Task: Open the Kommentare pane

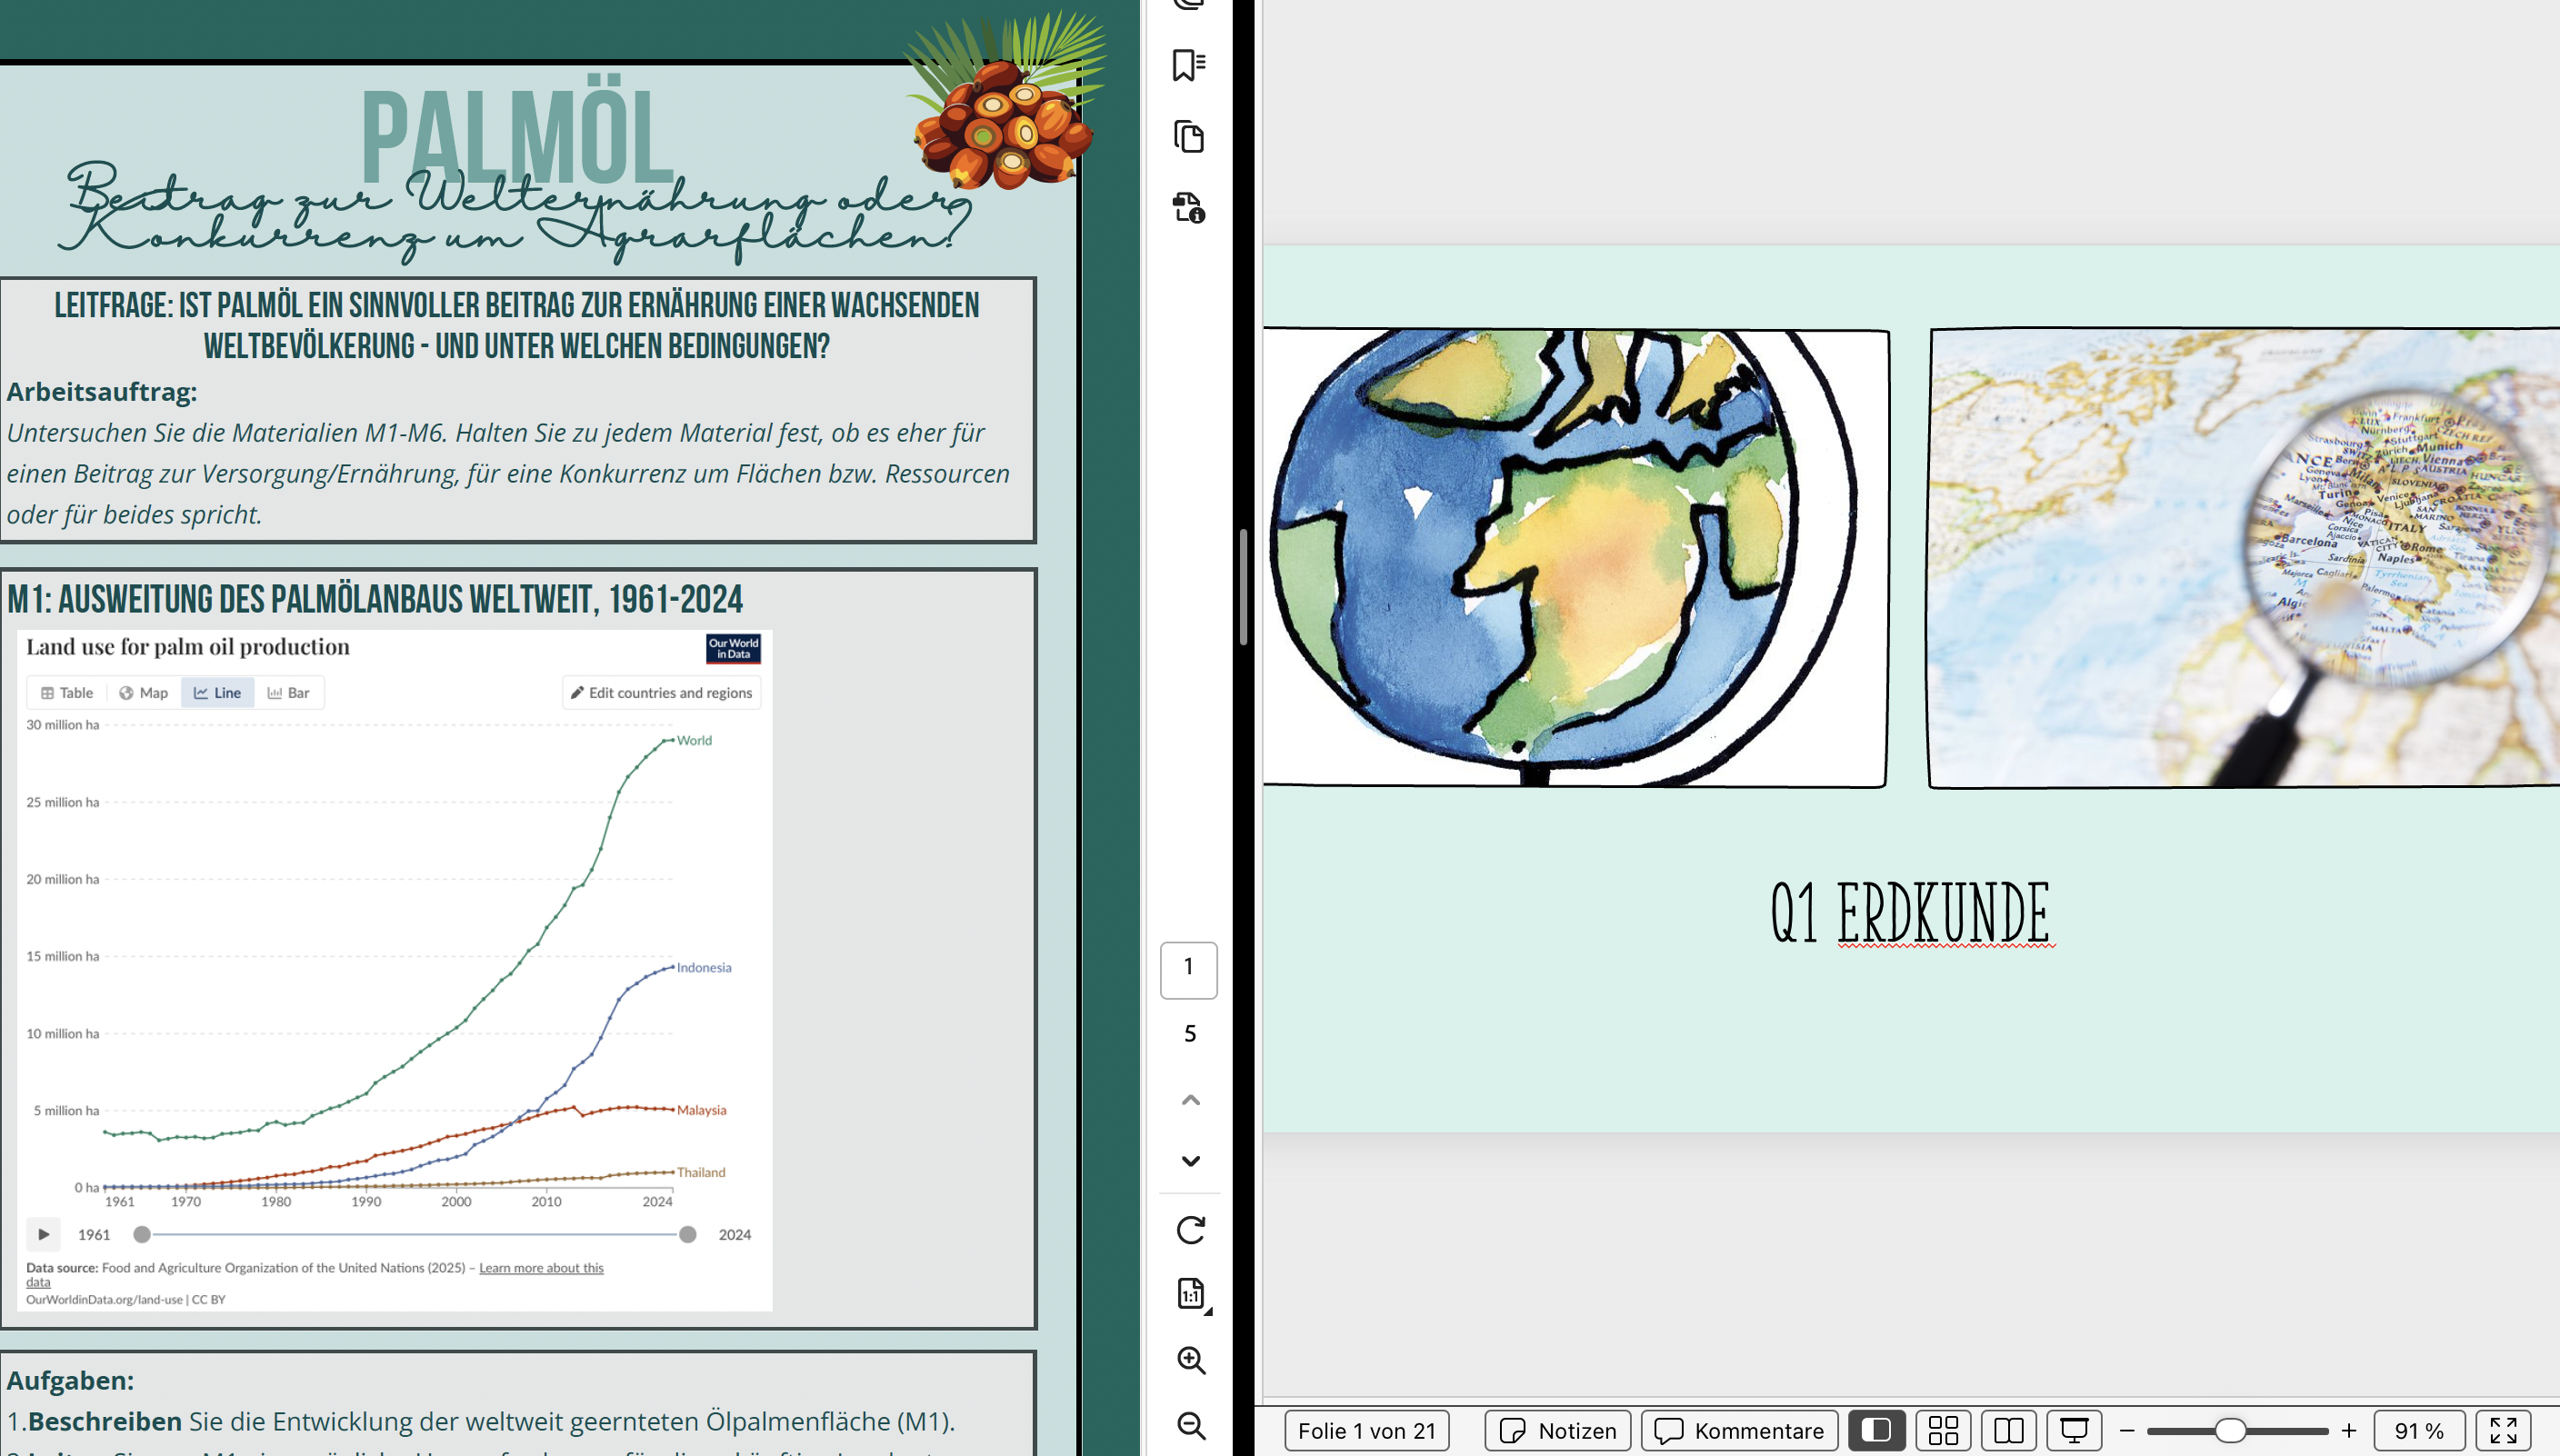Action: 1740,1430
